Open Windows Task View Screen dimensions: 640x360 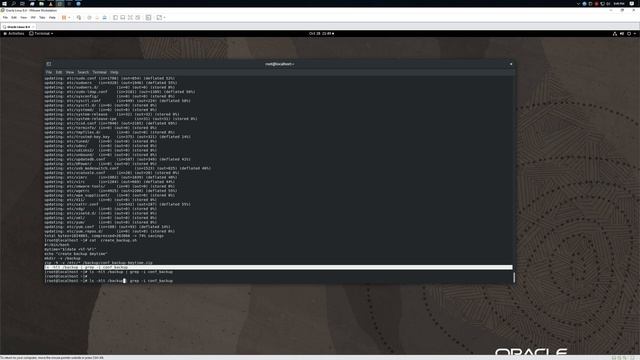(x=22, y=3)
